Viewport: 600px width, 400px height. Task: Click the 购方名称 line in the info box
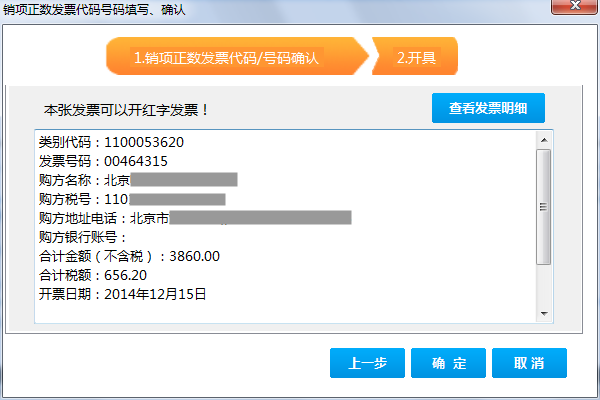coord(138,180)
